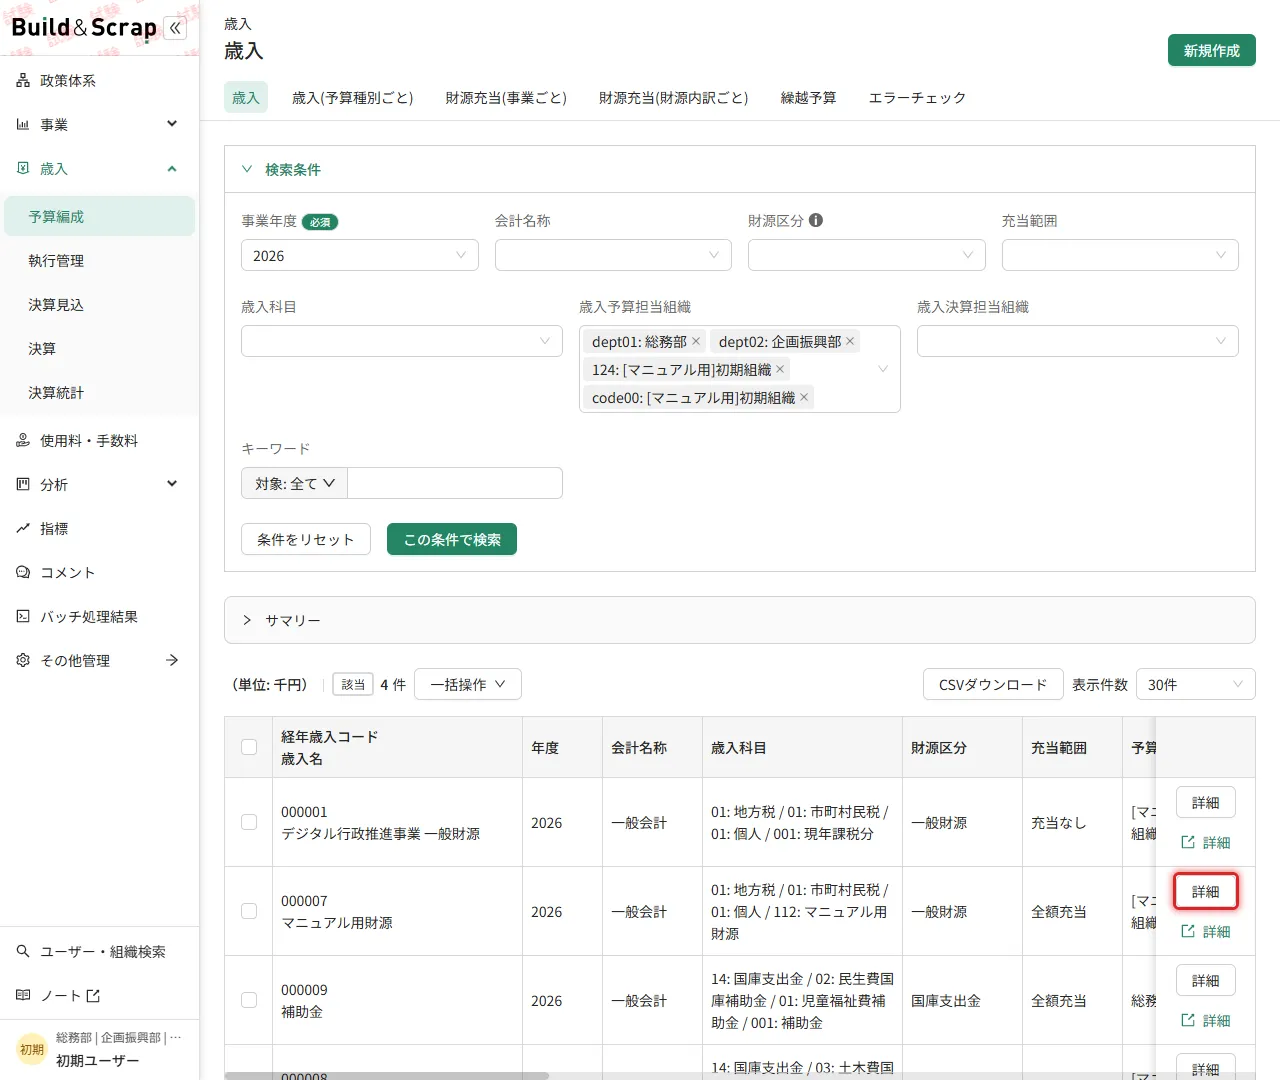Open the arrow next to その他管理
The image size is (1280, 1080).
pyautogui.click(x=172, y=661)
